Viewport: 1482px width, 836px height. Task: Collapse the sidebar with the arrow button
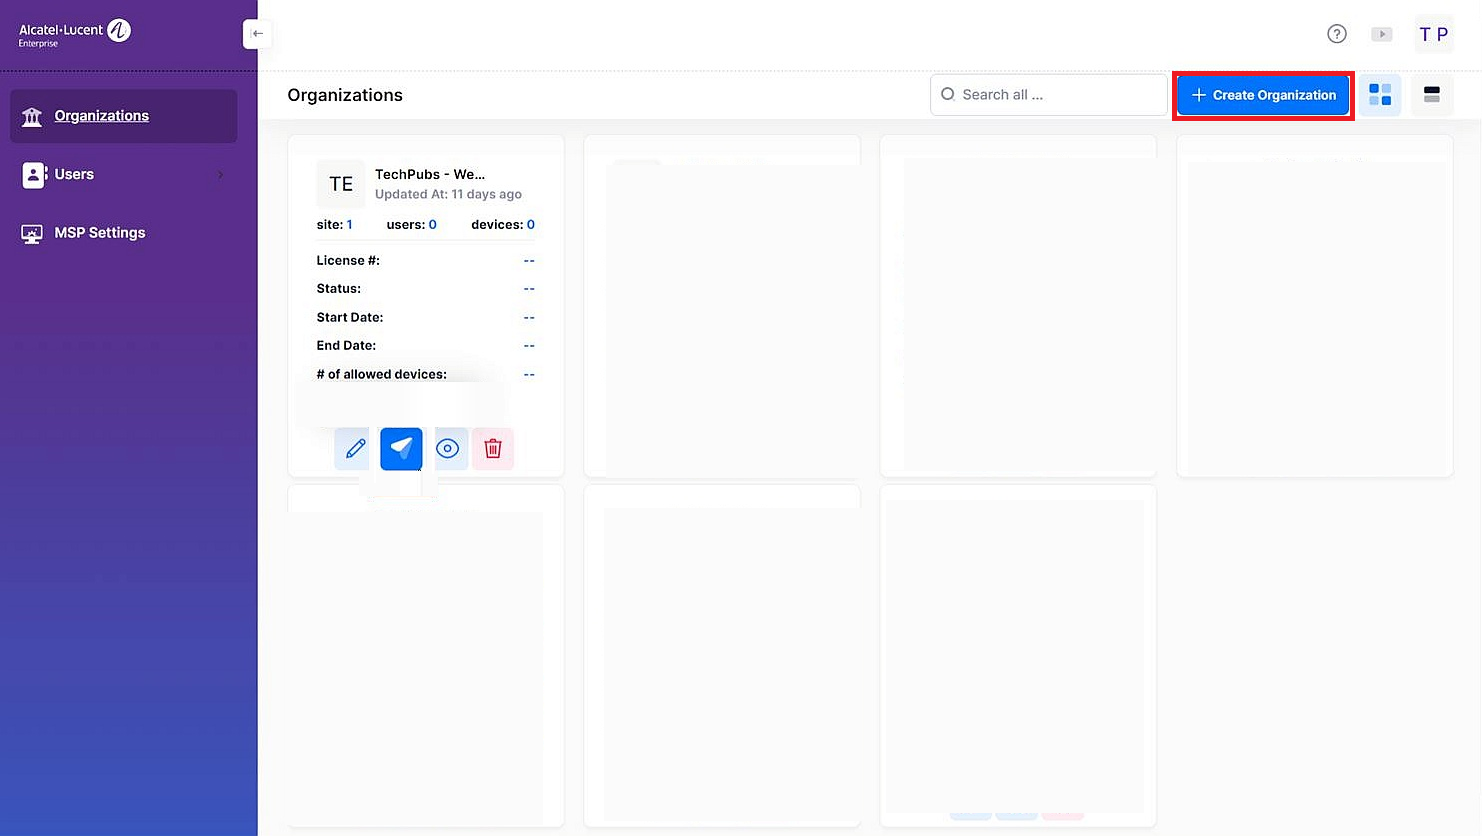point(258,34)
